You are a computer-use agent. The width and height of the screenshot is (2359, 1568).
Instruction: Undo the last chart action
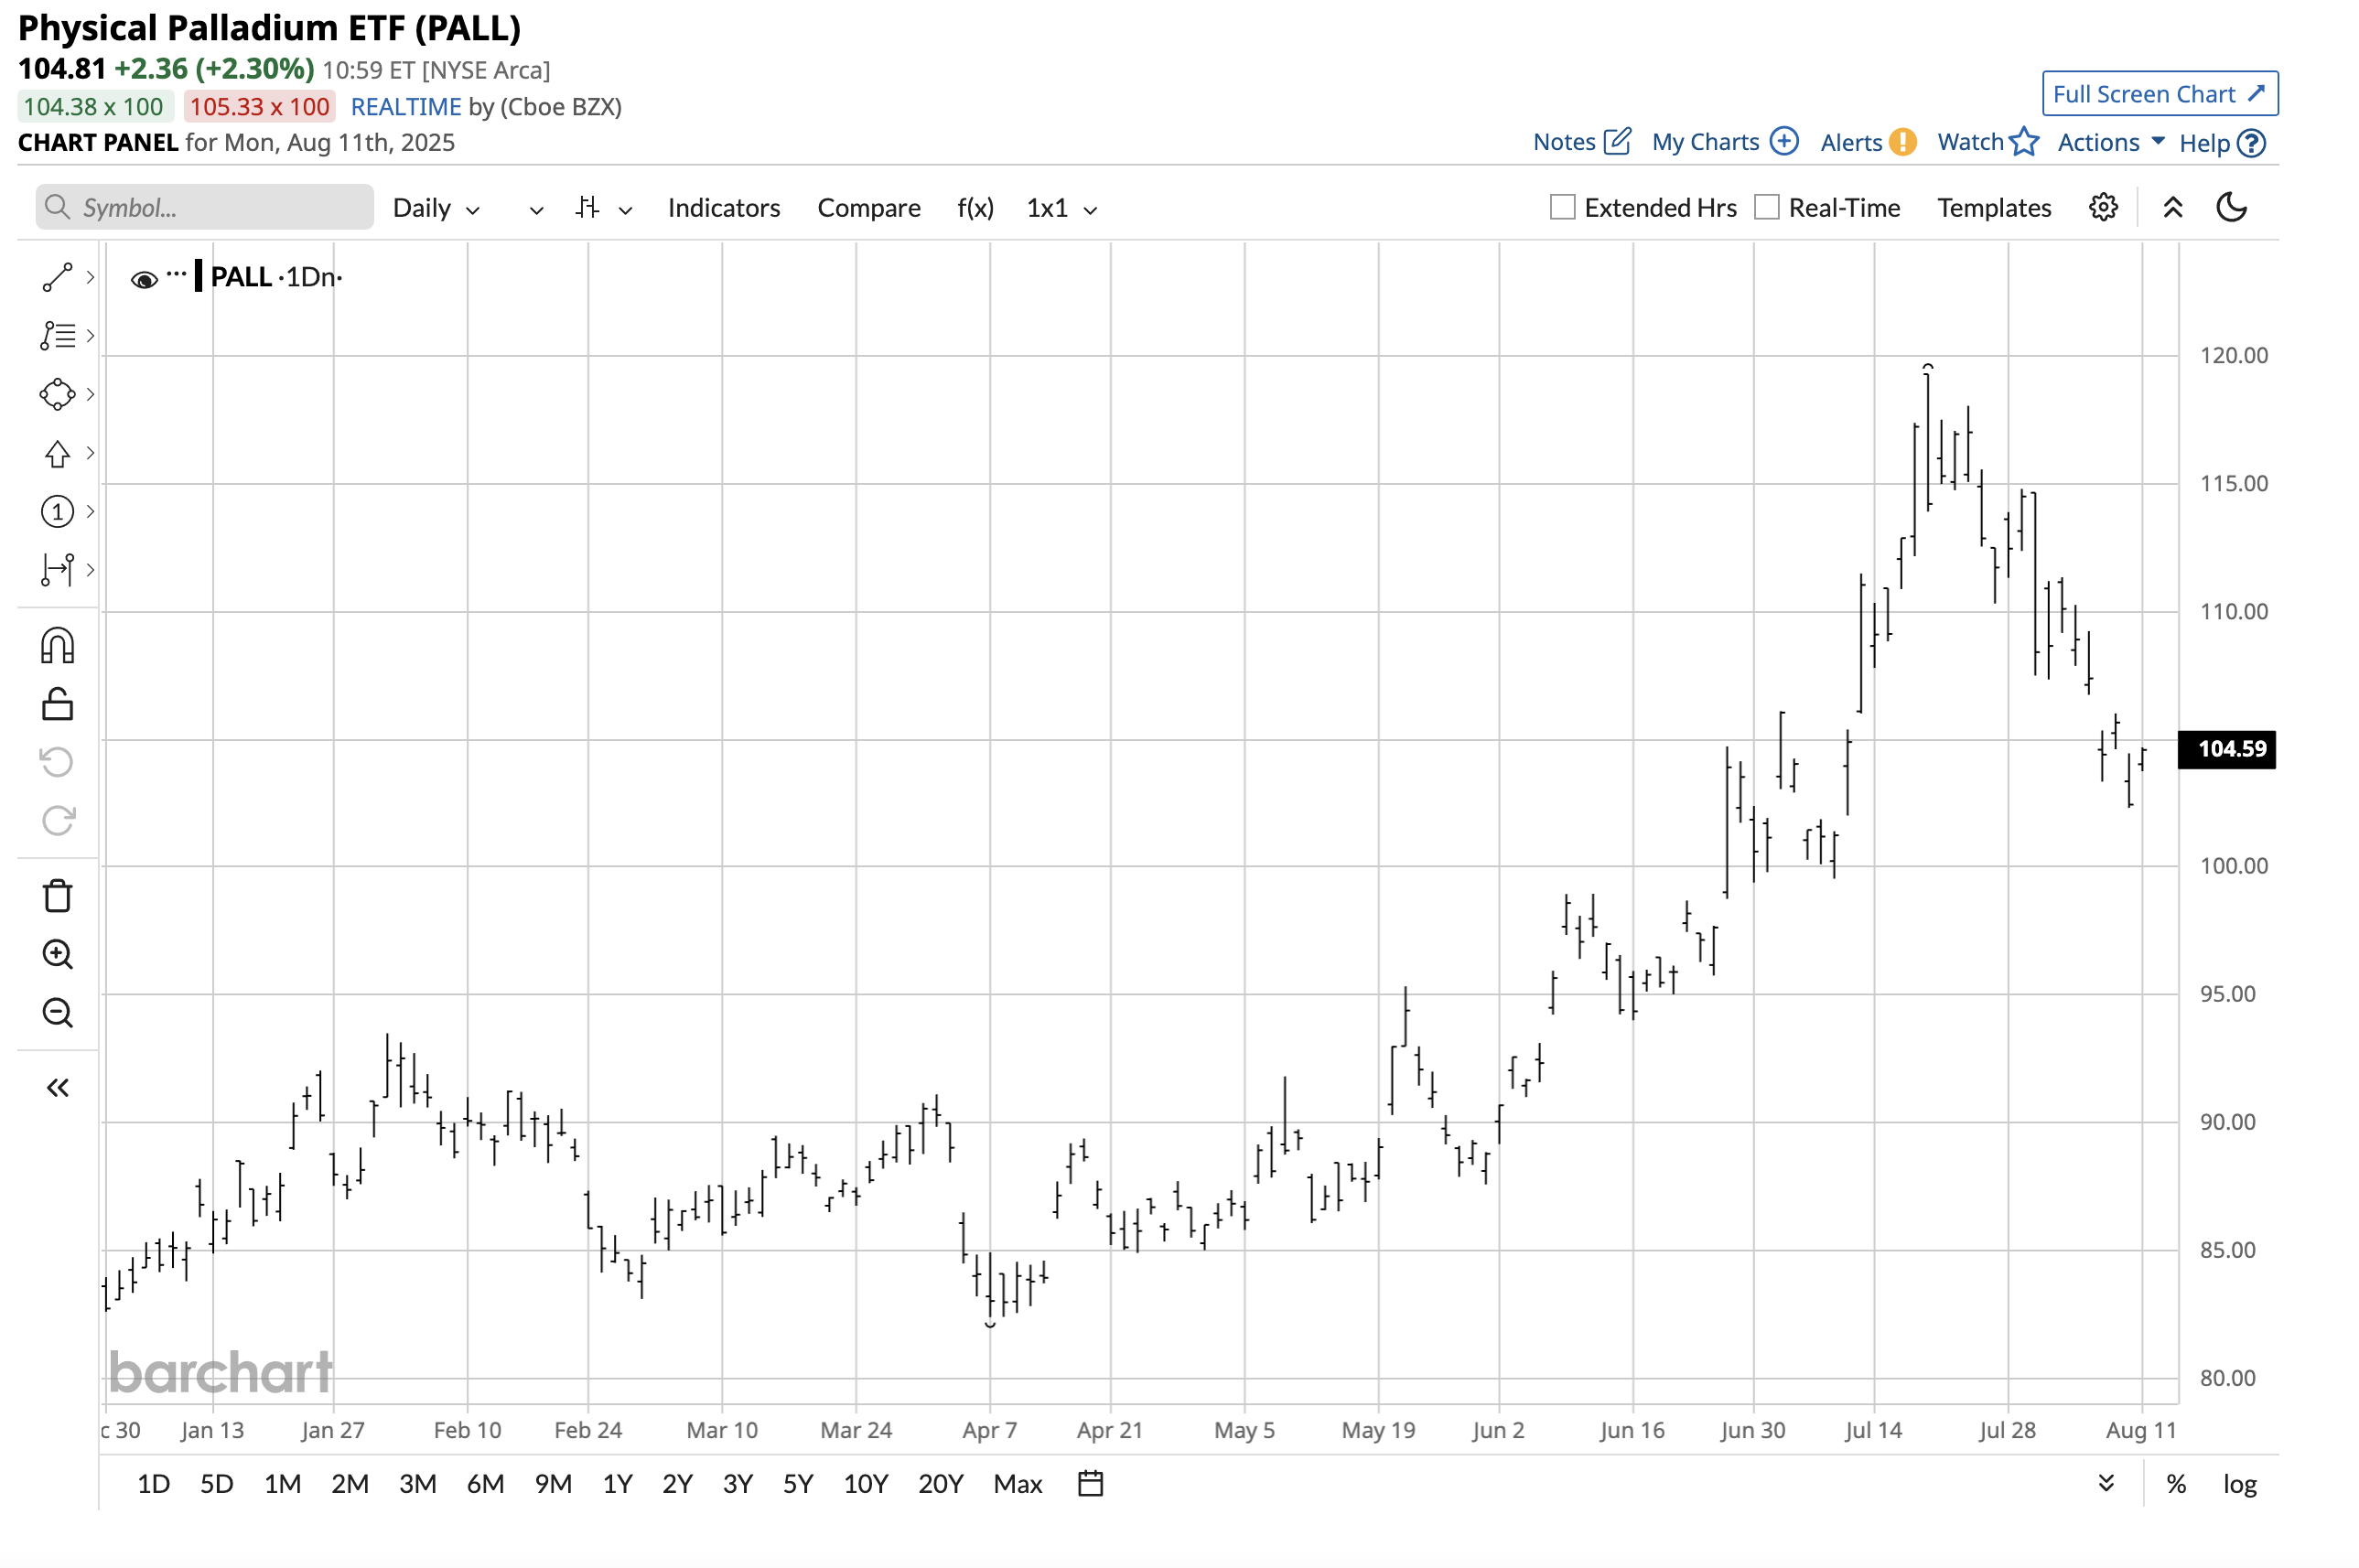pos(57,763)
